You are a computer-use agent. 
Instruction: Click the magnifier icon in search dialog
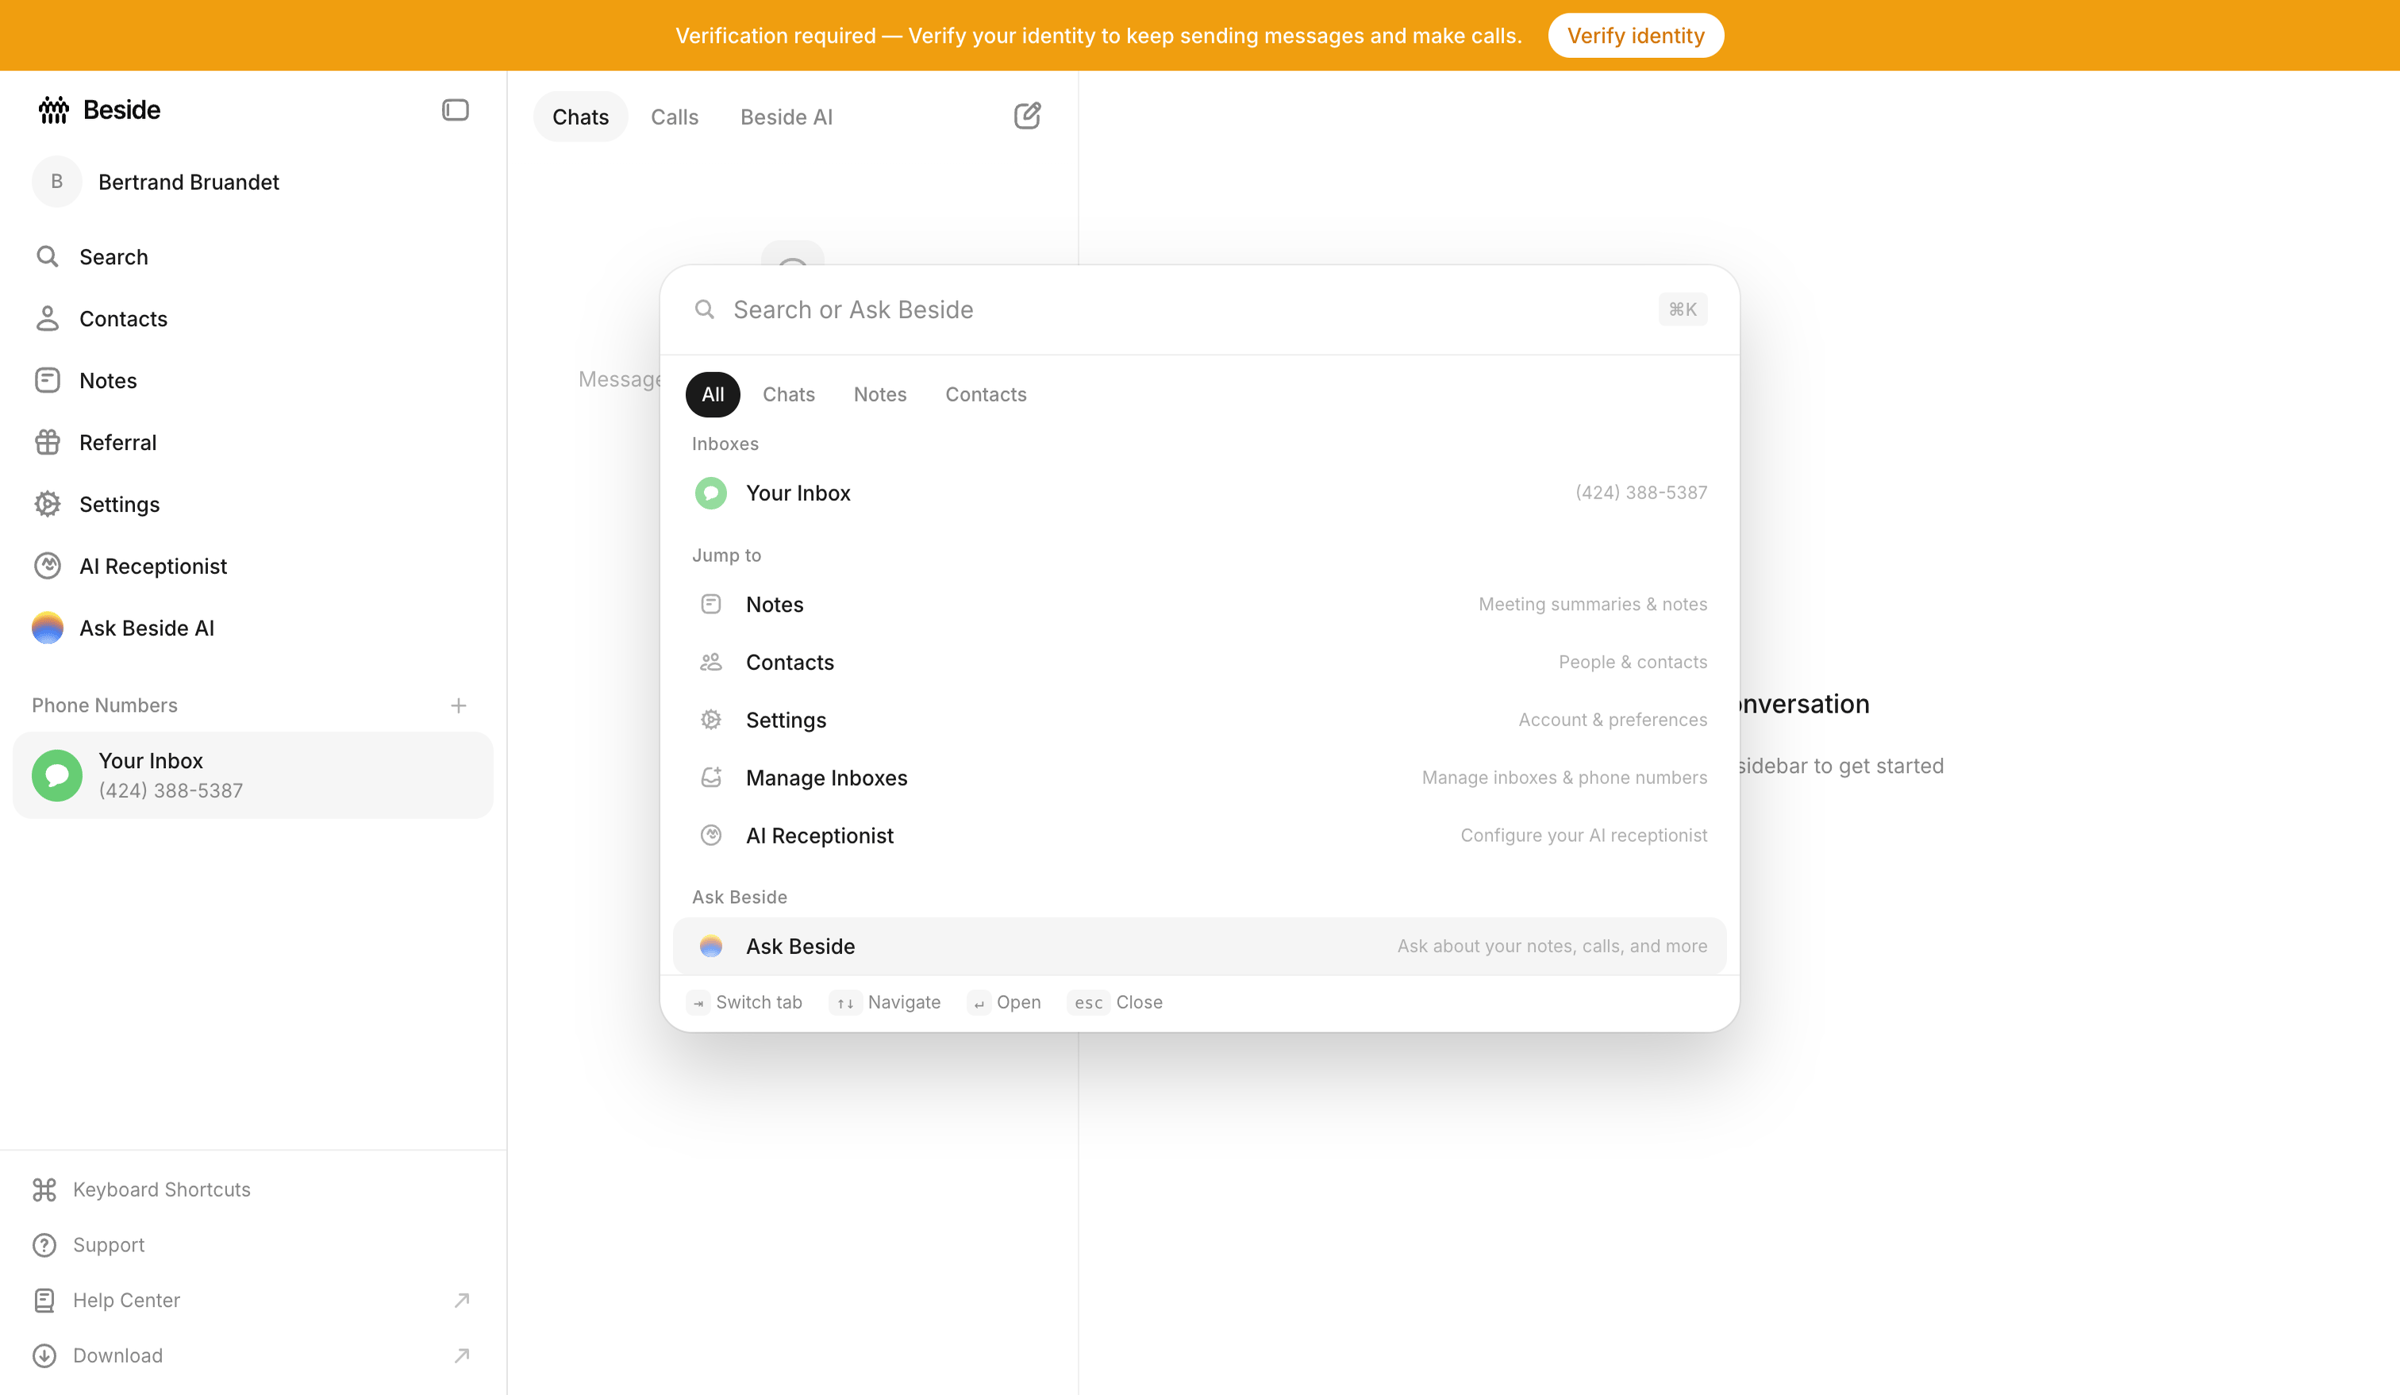tap(705, 310)
